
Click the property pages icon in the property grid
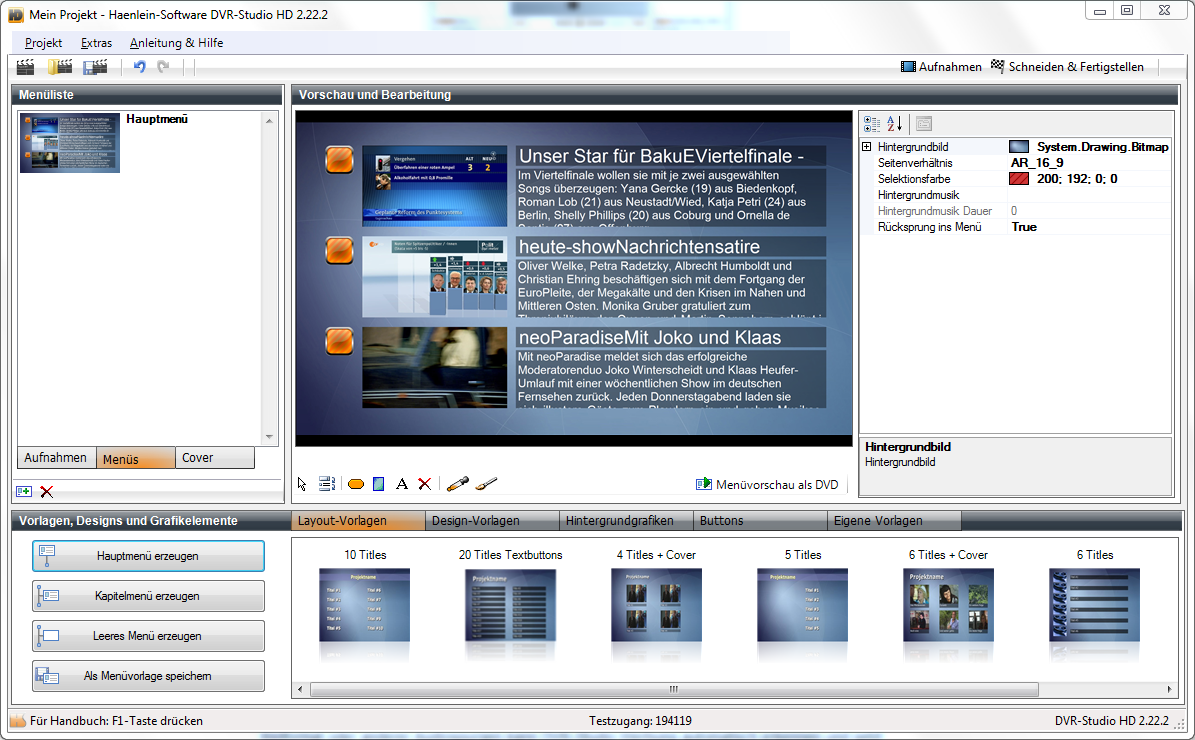(x=924, y=123)
